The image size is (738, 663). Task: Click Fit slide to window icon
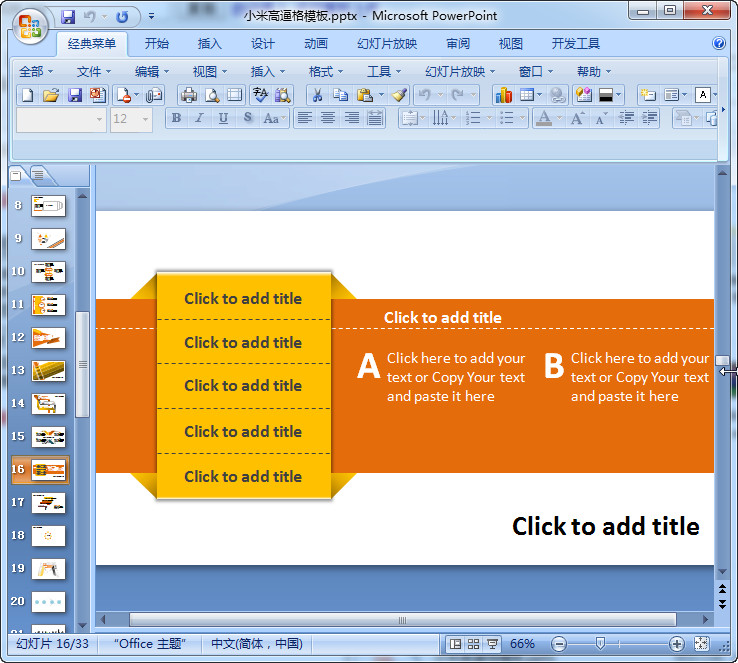coord(701,644)
